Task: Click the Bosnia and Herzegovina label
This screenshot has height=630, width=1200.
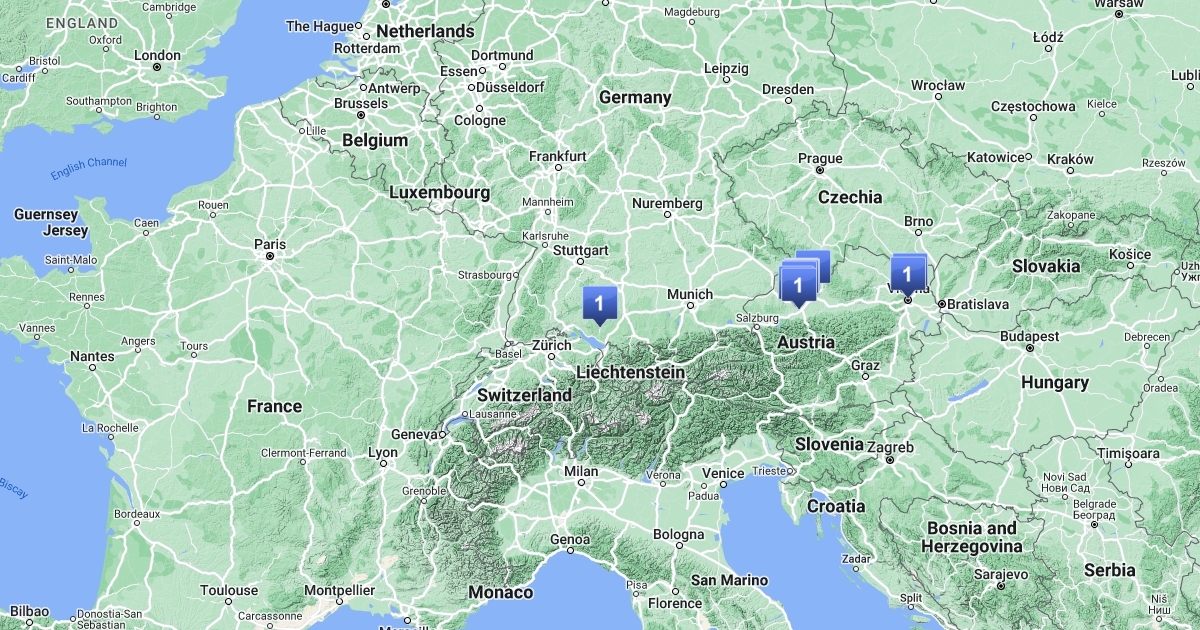Action: [972, 537]
